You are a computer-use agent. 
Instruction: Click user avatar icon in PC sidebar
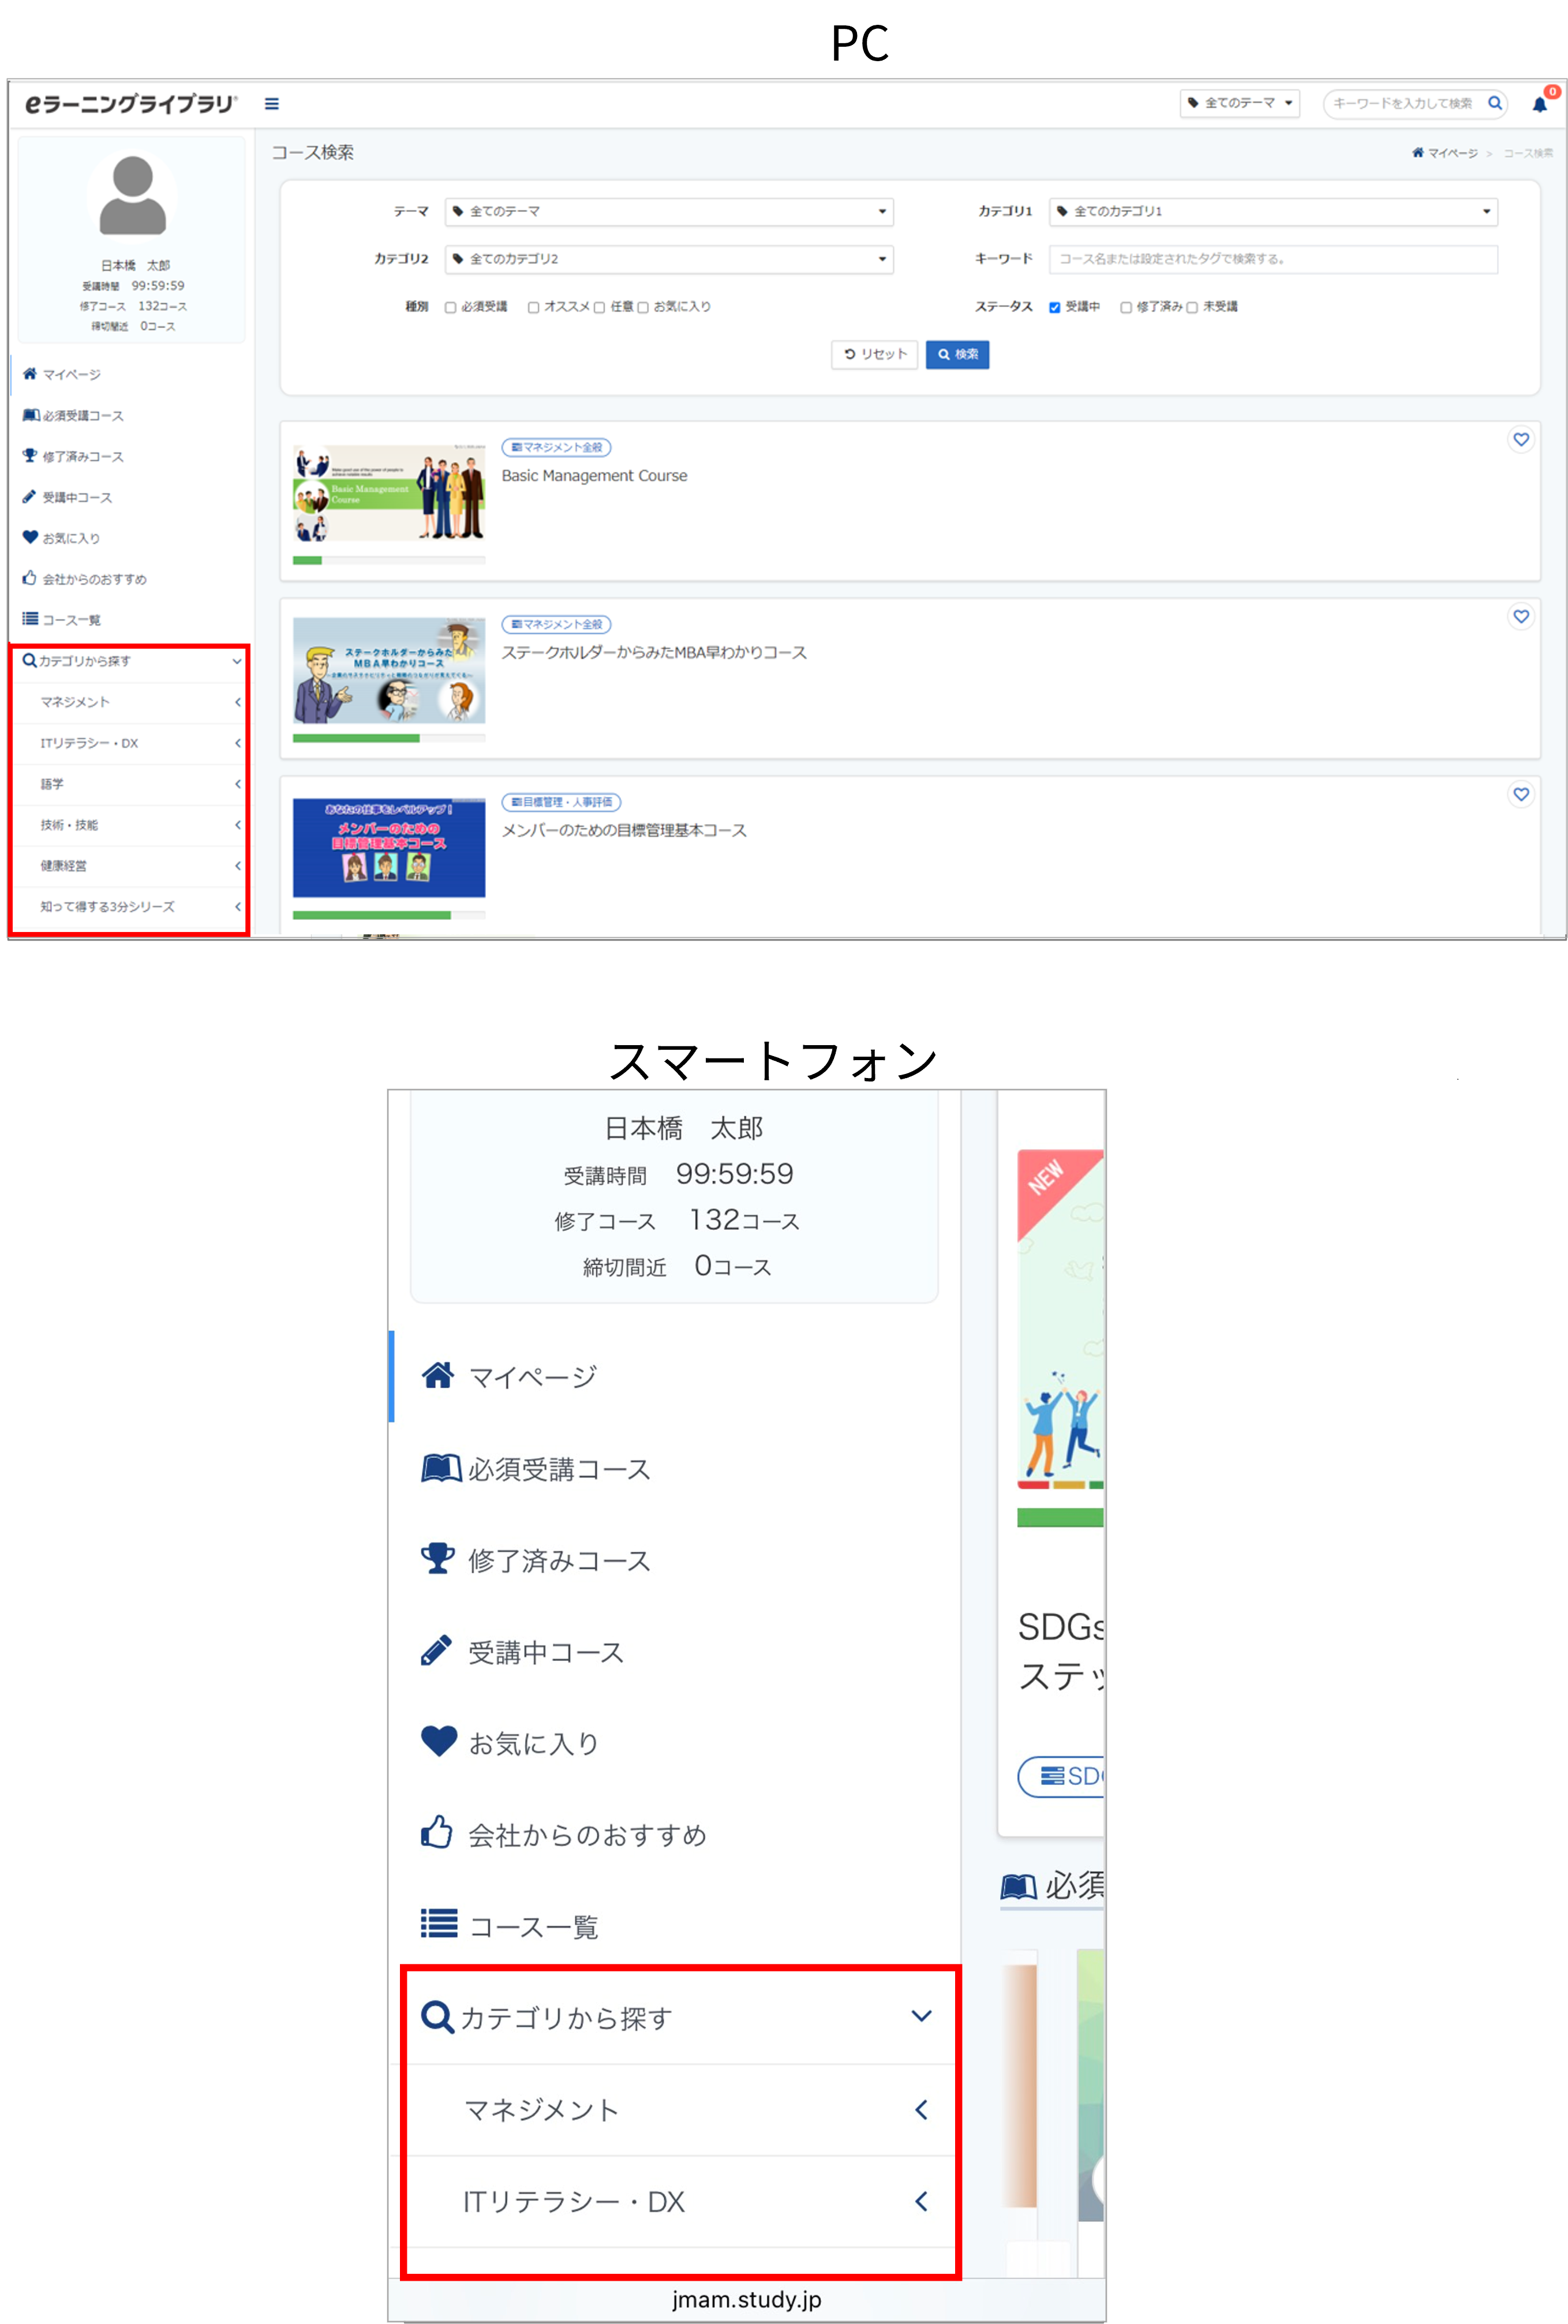[x=132, y=195]
